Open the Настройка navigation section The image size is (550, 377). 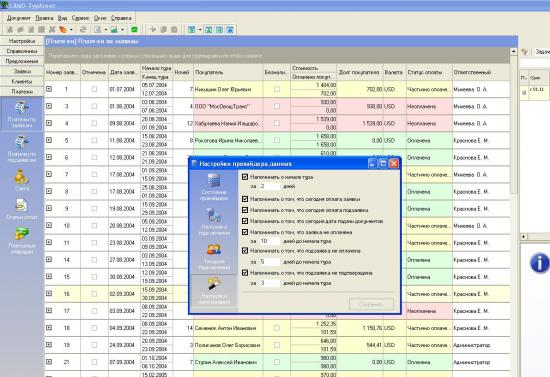(x=22, y=41)
